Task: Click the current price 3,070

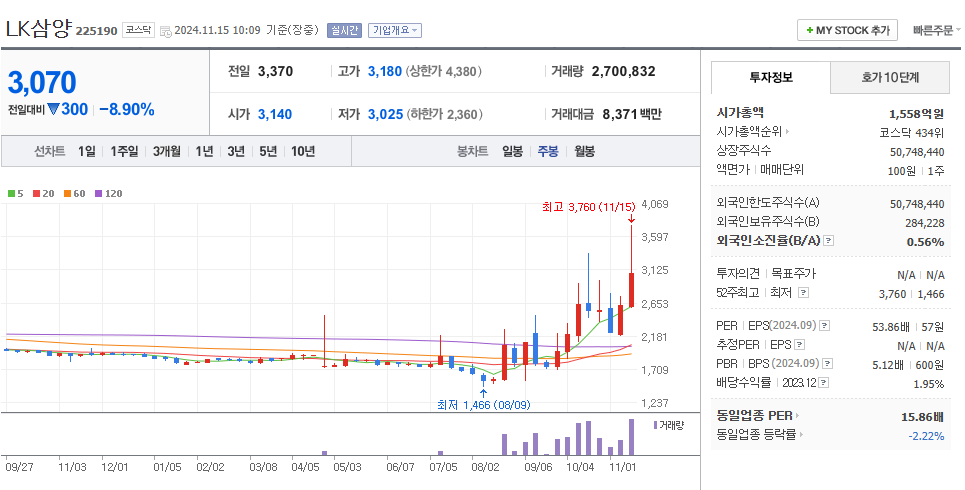Action: click(x=42, y=82)
